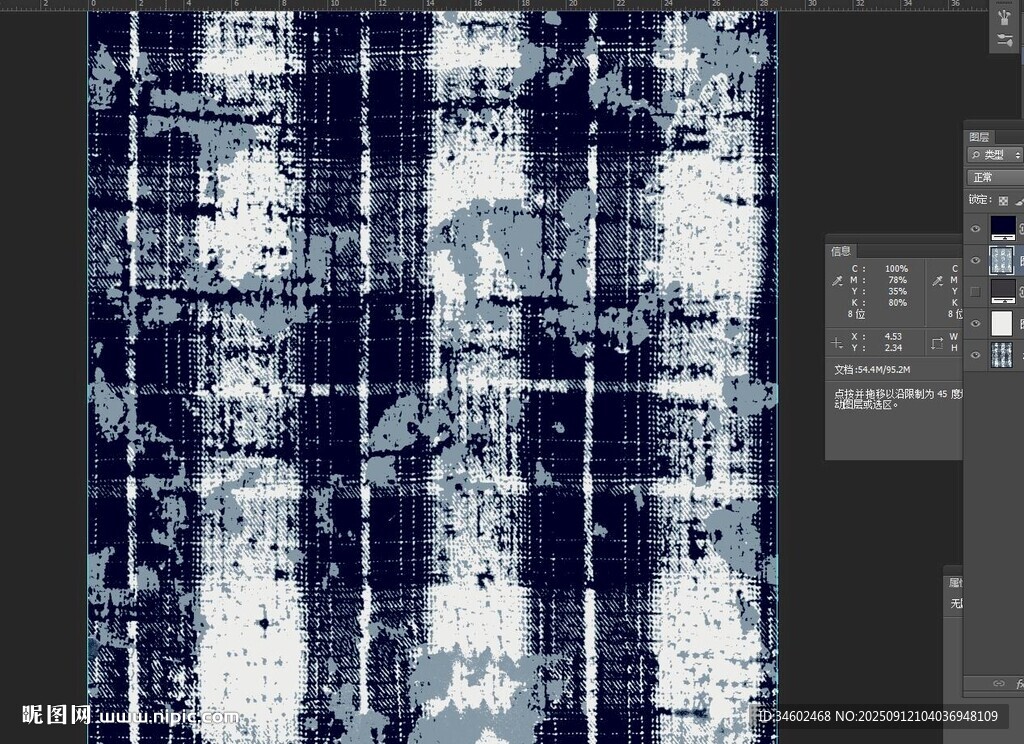This screenshot has height=744, width=1024.
Task: Open the blend mode dropdown set to 正常
Action: pos(995,177)
